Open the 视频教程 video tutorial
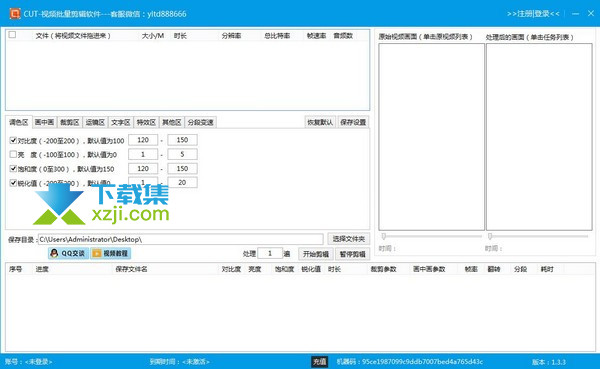Screen dimensions: 600x369 click(111, 253)
